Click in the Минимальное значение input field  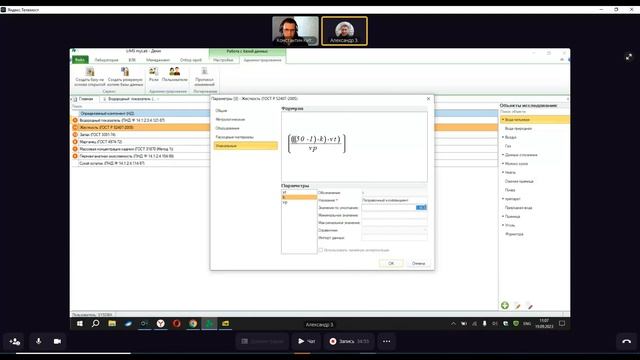click(394, 215)
